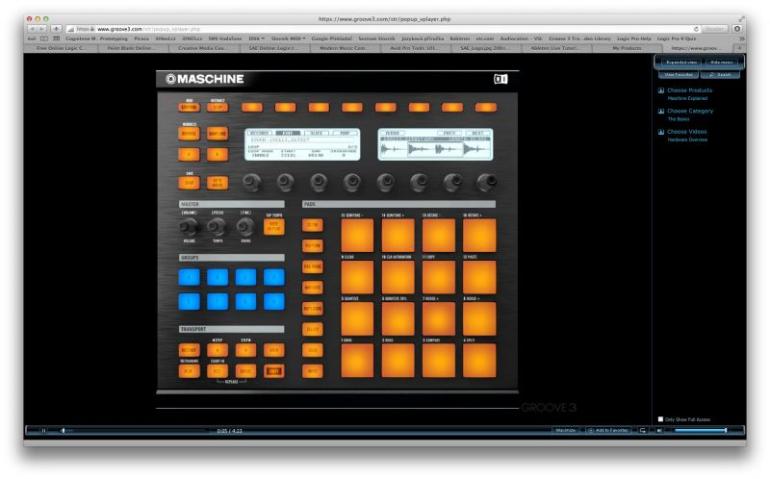
Task: Click the Search button in sidebar
Action: (x=720, y=75)
